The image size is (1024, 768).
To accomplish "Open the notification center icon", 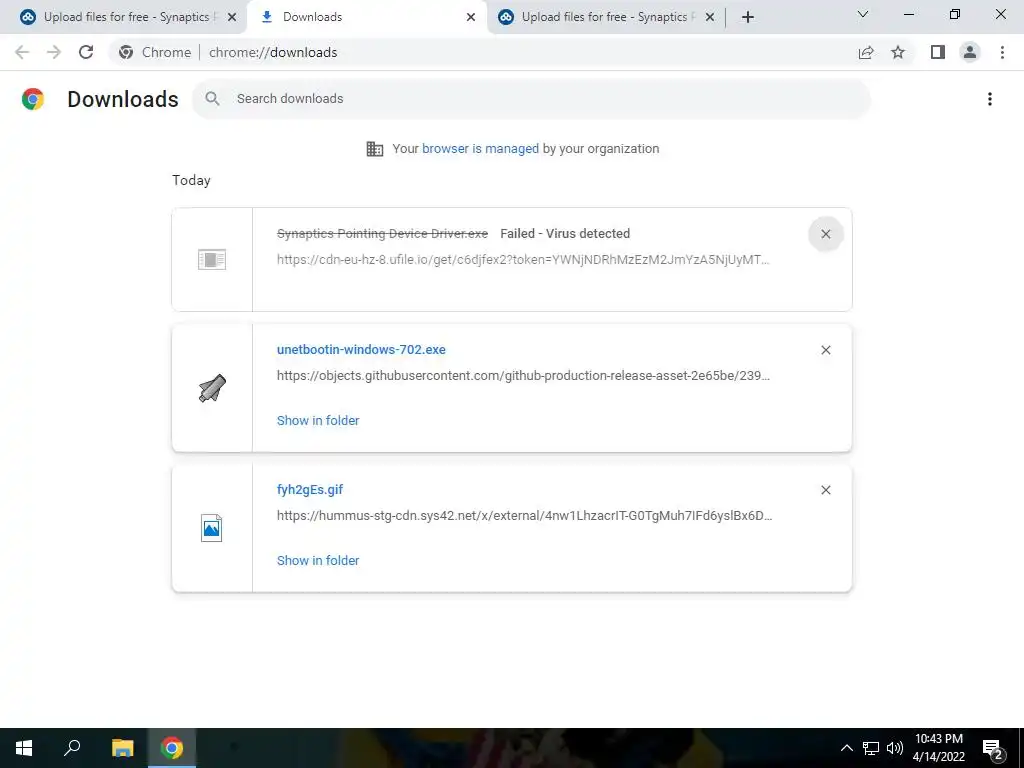I will (993, 748).
